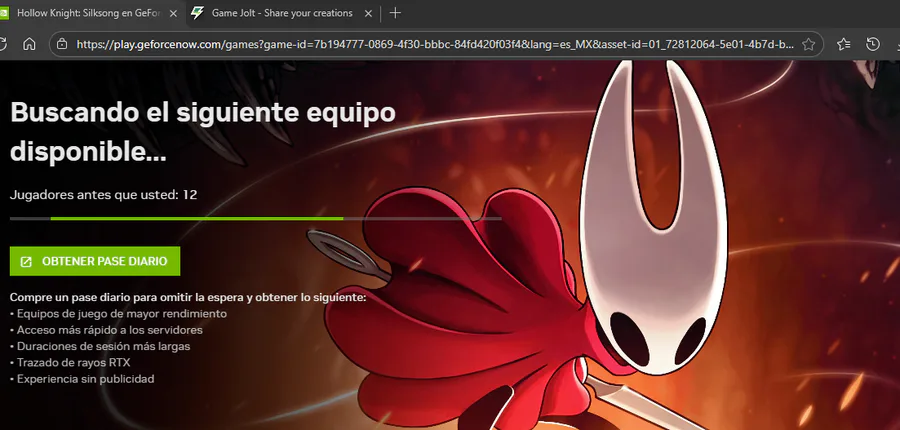
Task: Click the Game Jolt tab favicon
Action: pos(197,13)
